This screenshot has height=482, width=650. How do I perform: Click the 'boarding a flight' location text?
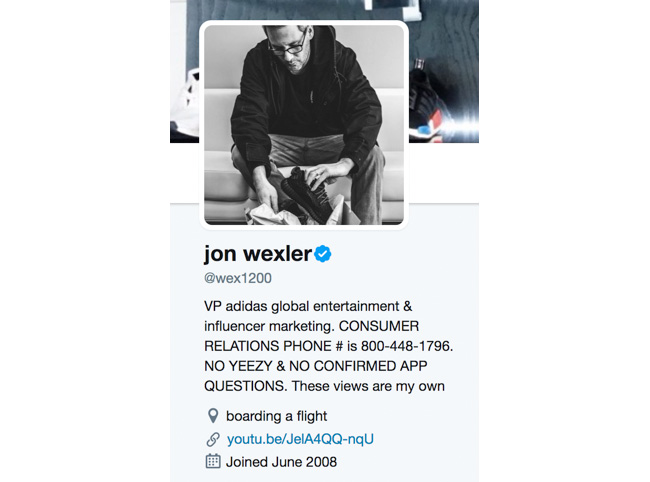coord(276,416)
